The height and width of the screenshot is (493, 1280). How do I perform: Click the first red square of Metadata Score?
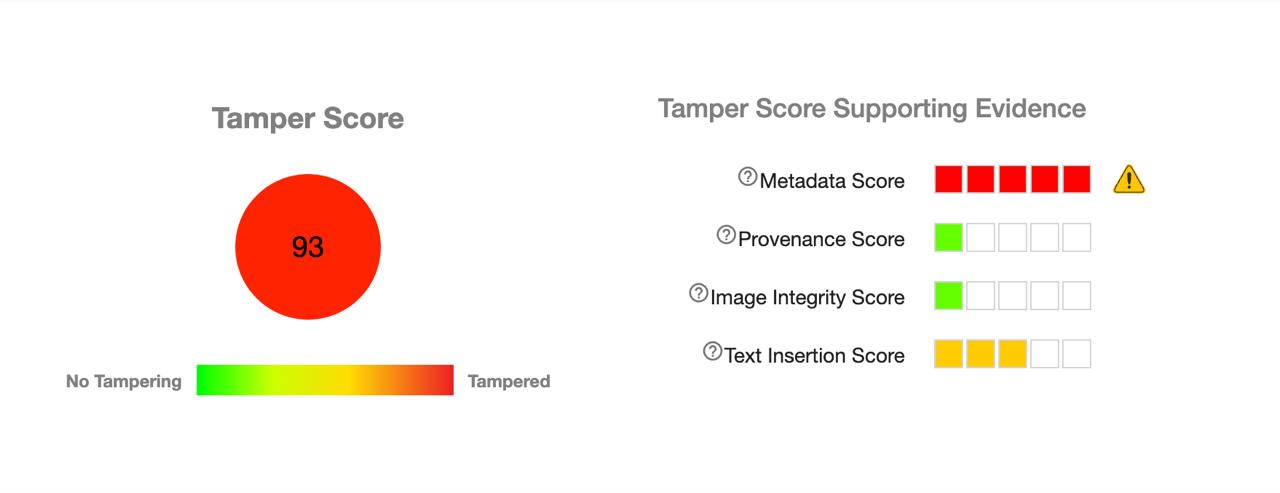tap(948, 180)
